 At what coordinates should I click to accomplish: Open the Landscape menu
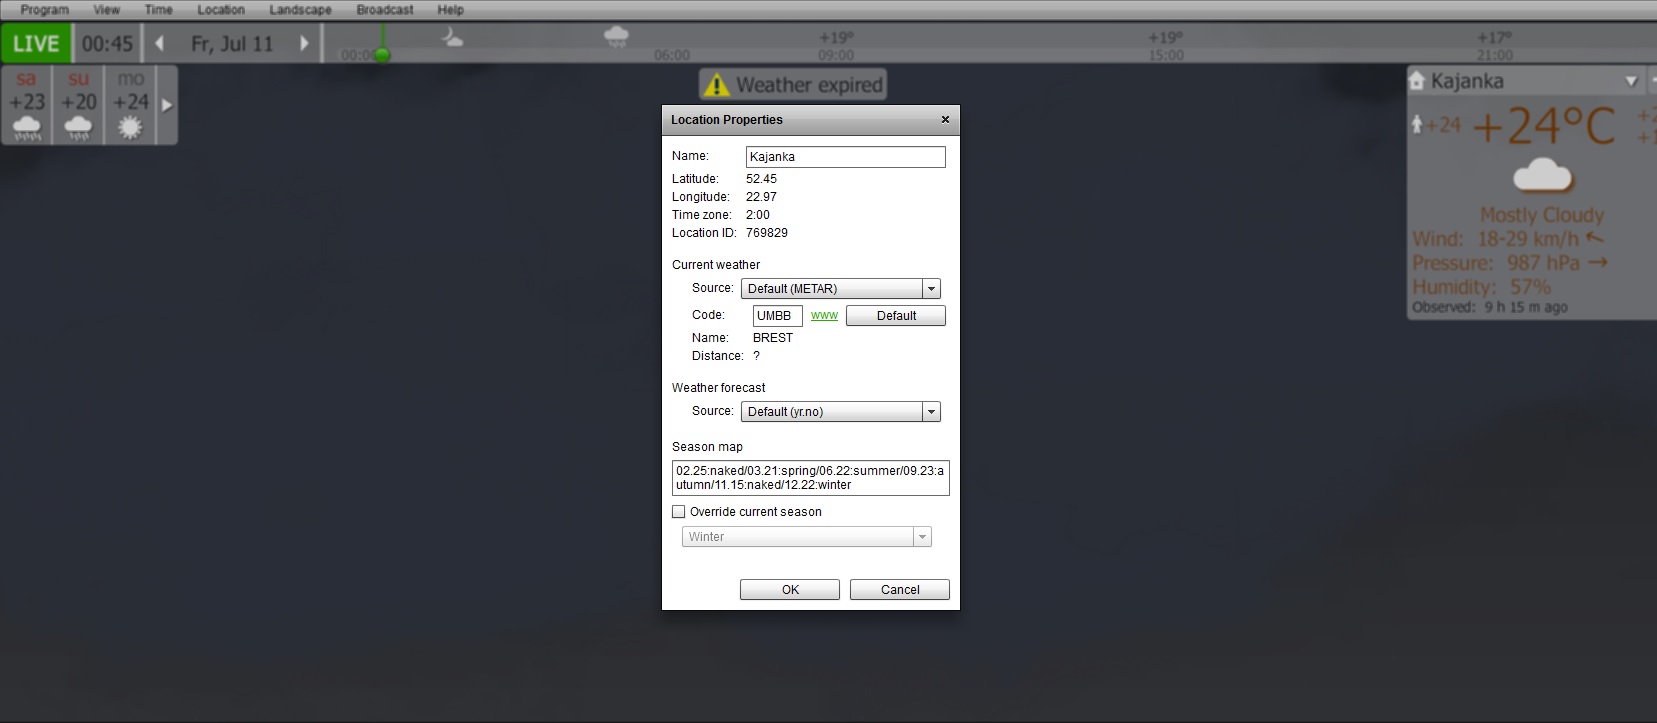[x=300, y=10]
